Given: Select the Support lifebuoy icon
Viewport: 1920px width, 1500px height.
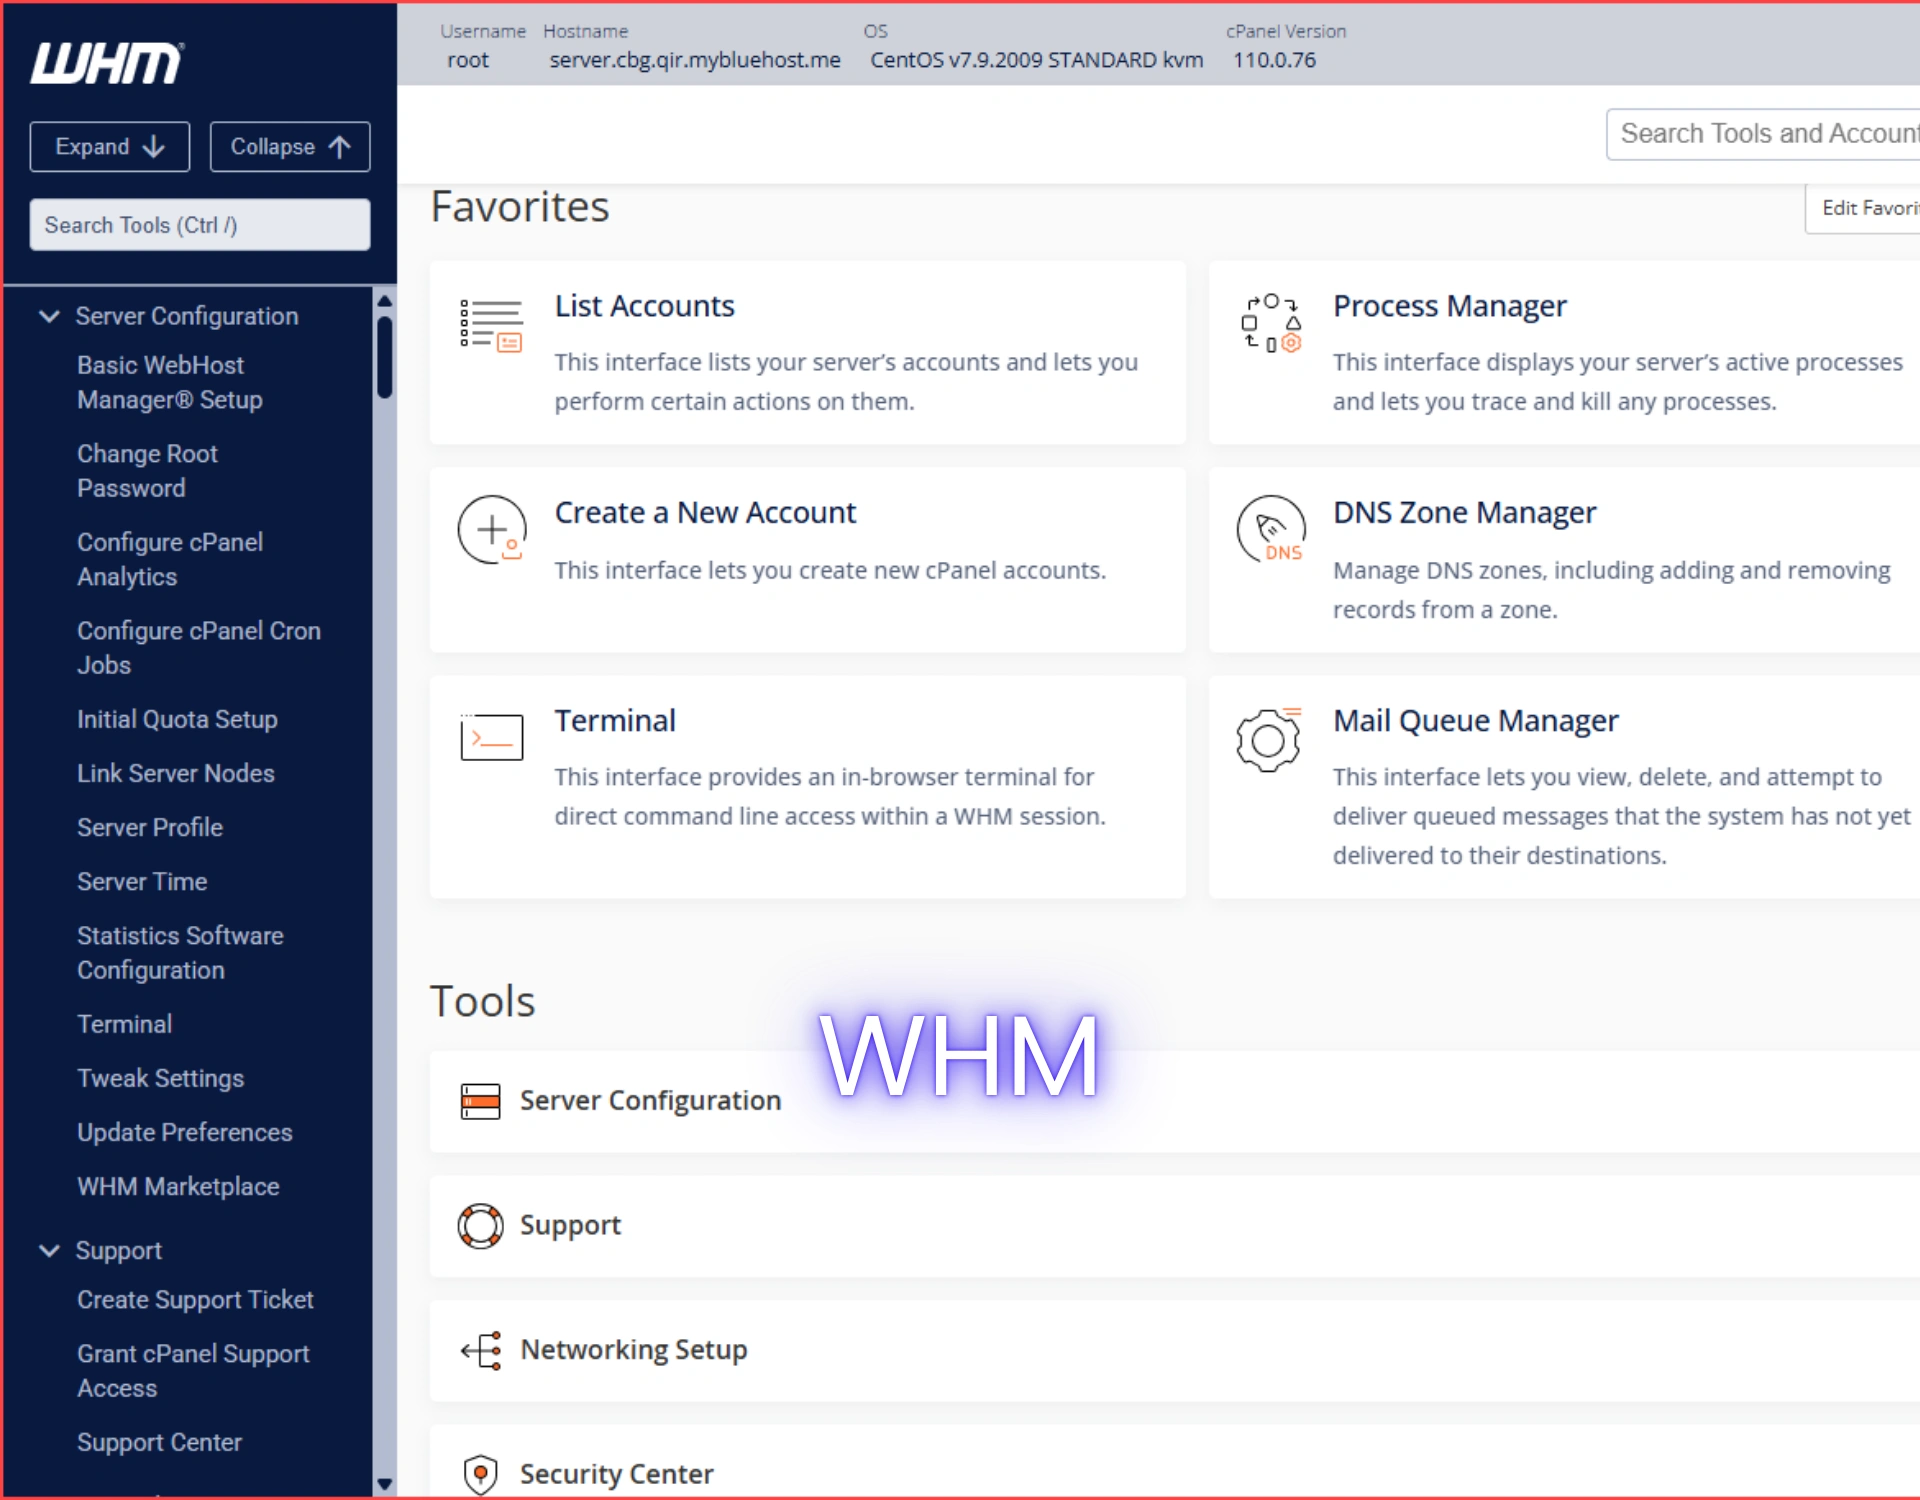Looking at the screenshot, I should (x=480, y=1225).
